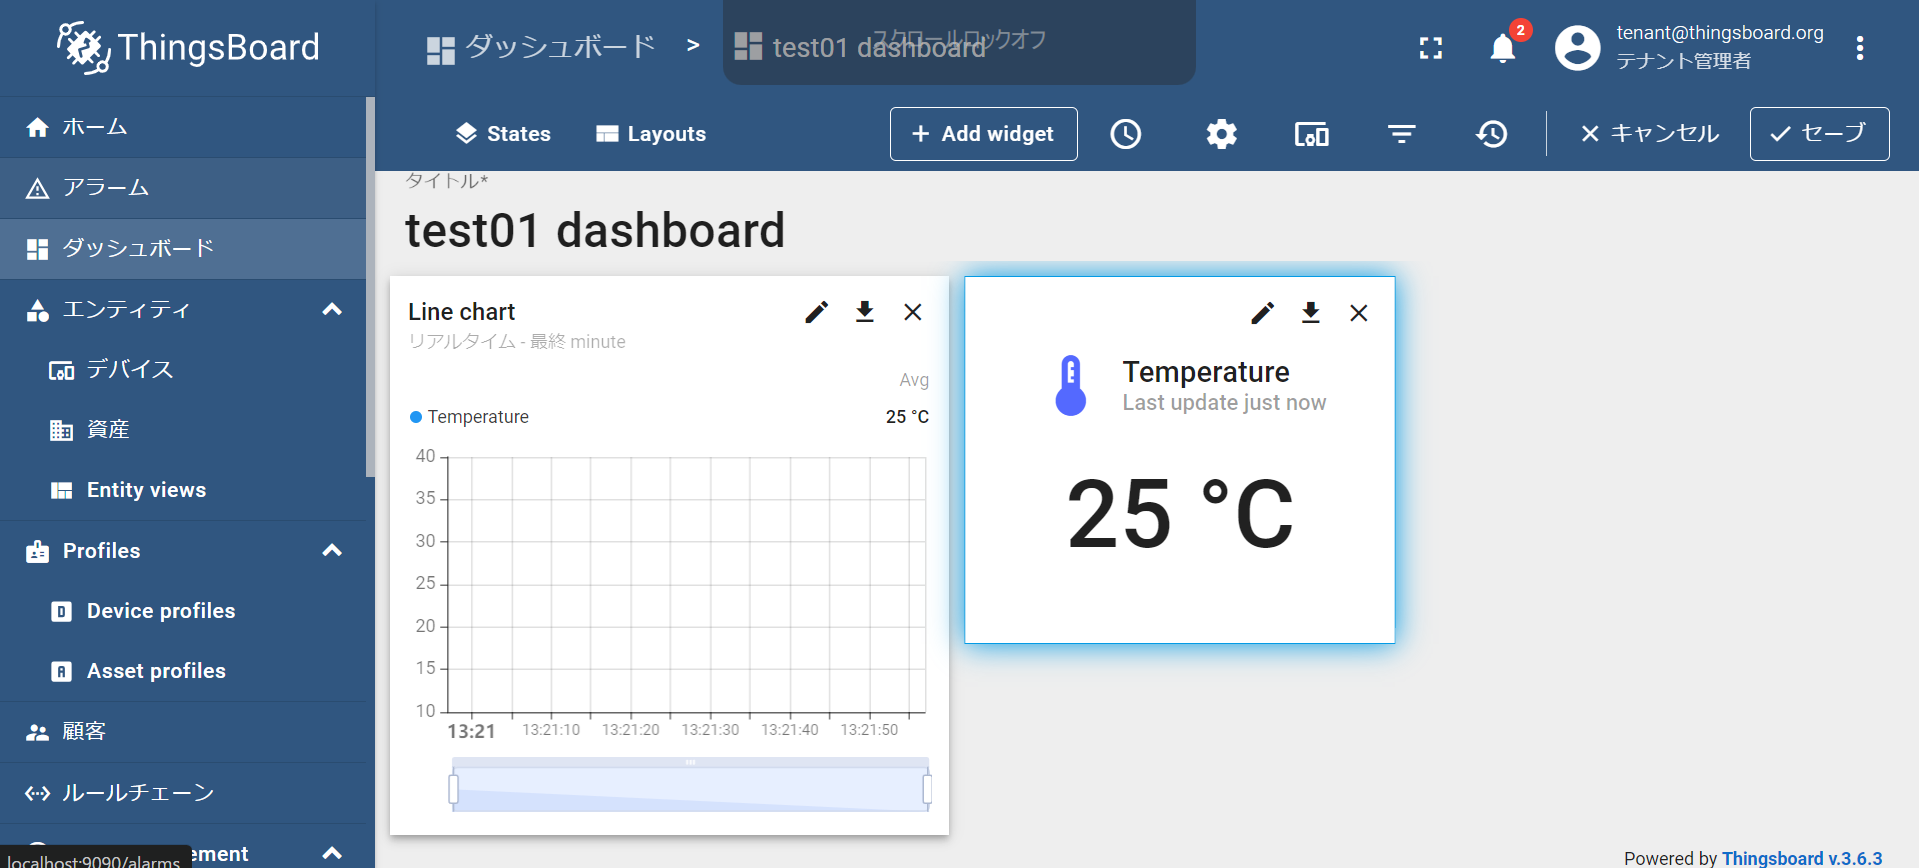
Task: Open tenant user avatar icon
Action: pyautogui.click(x=1578, y=48)
